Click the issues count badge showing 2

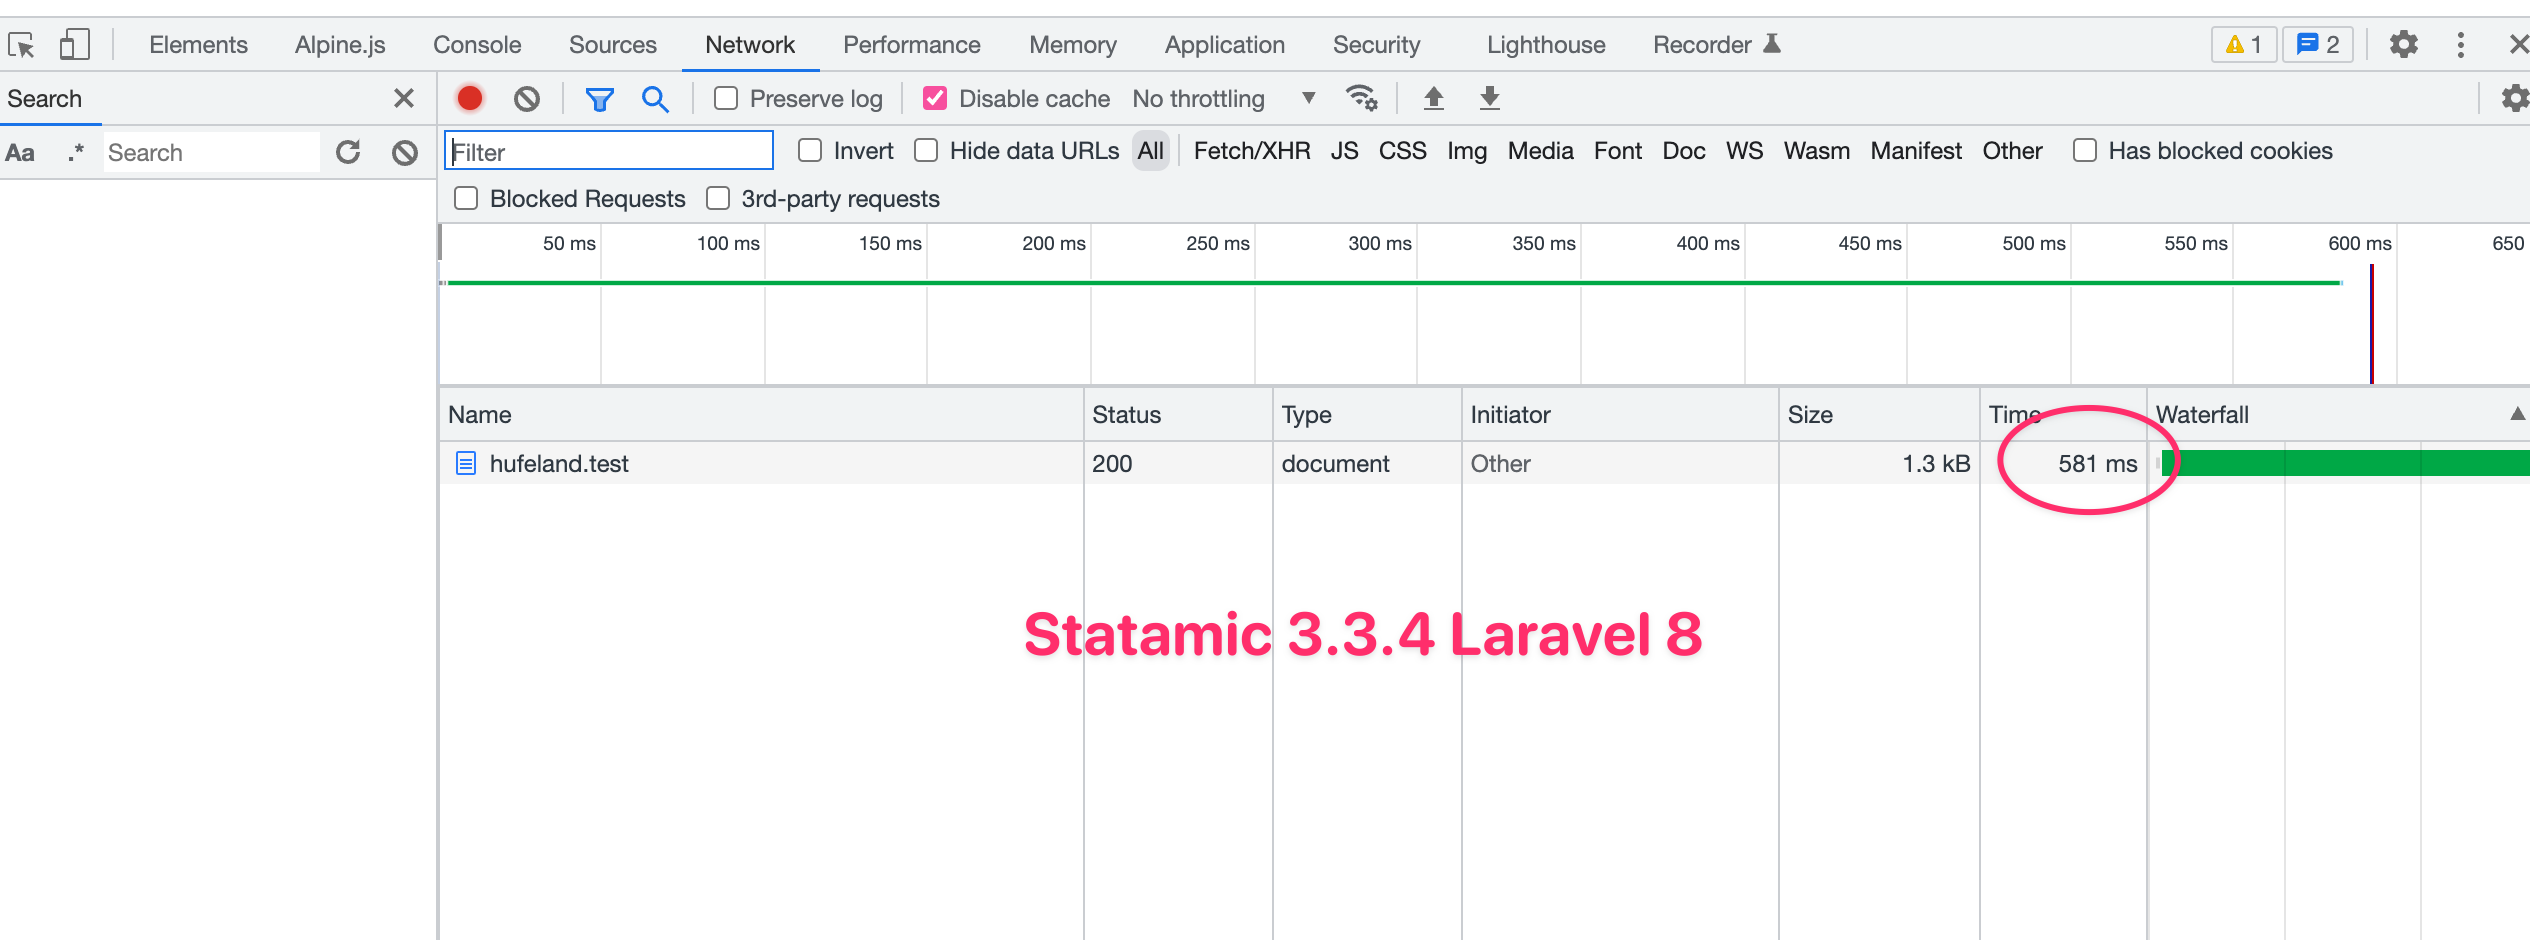pos(2318,44)
